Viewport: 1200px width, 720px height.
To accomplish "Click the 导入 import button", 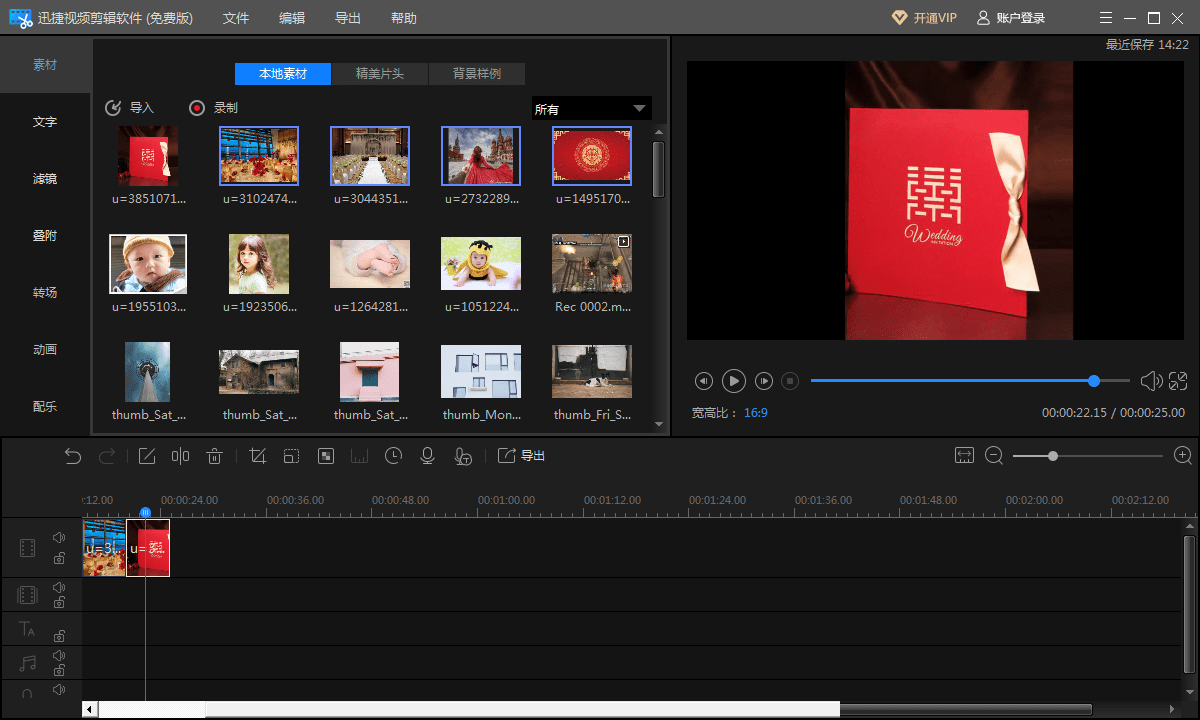I will [x=130, y=108].
